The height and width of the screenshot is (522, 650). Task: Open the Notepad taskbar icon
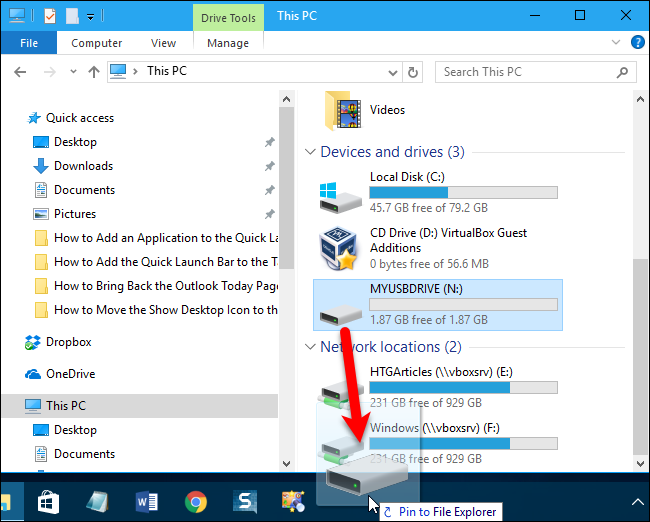(x=98, y=502)
